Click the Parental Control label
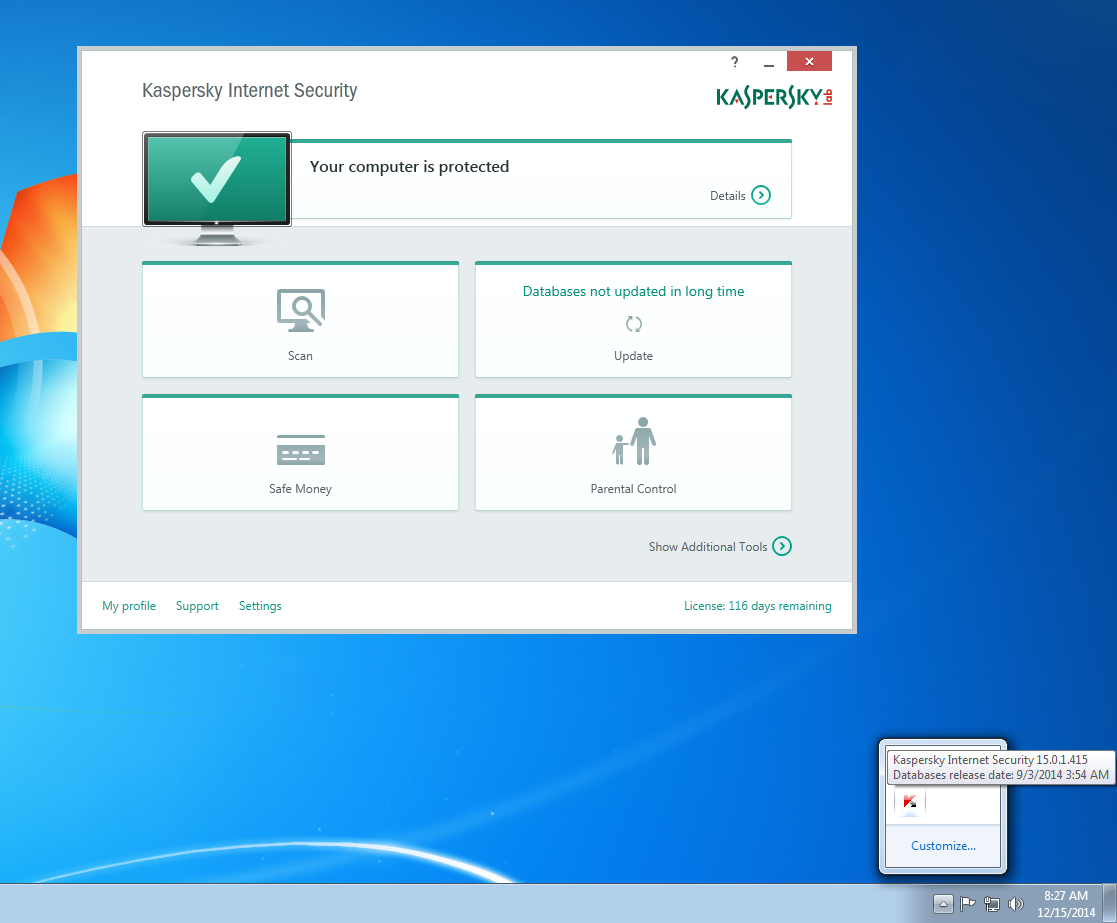Viewport: 1117px width, 923px height. pos(633,489)
